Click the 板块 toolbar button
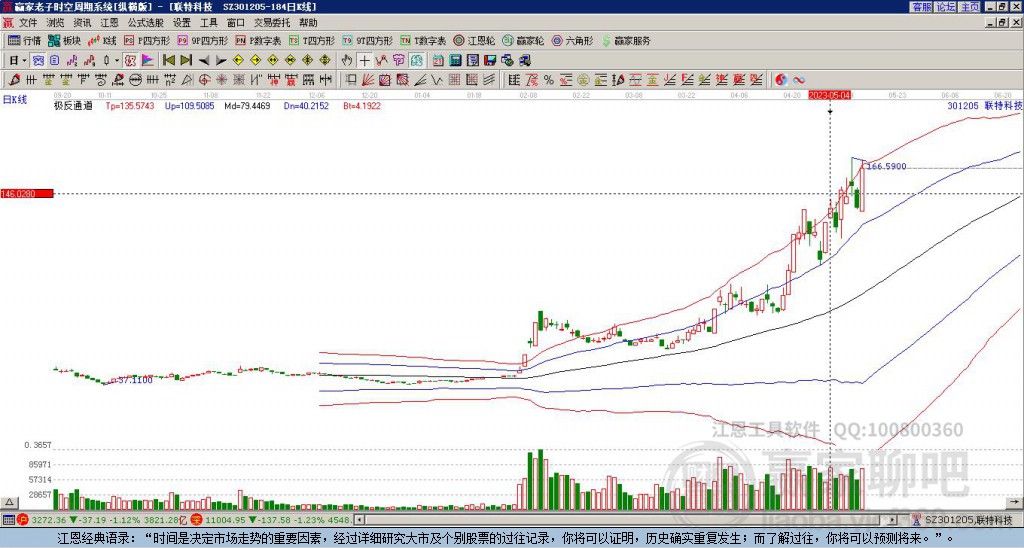This screenshot has width=1024, height=548. [x=65, y=40]
